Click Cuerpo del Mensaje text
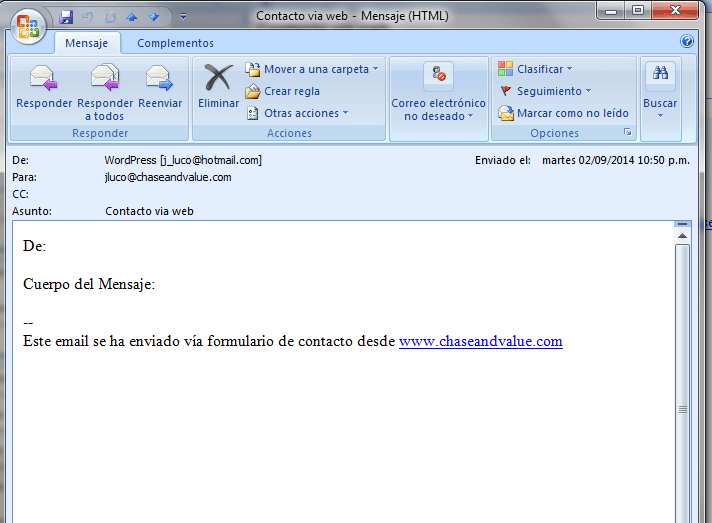 [x=89, y=284]
